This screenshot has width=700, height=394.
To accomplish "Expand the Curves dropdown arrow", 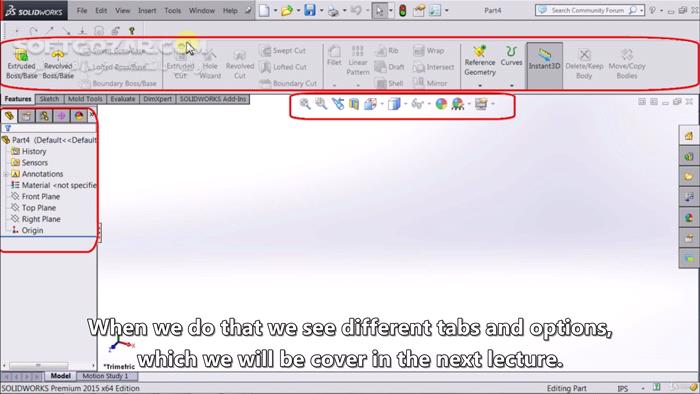I will 512,85.
